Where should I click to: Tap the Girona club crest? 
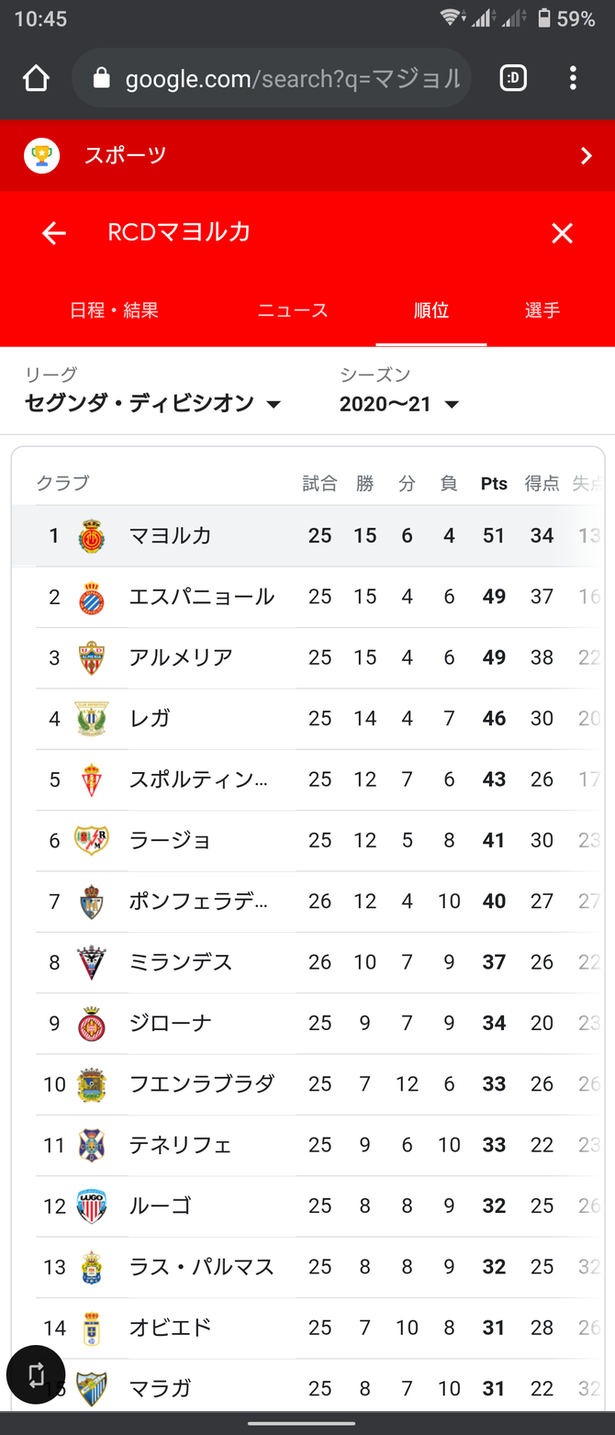pyautogui.click(x=92, y=1023)
